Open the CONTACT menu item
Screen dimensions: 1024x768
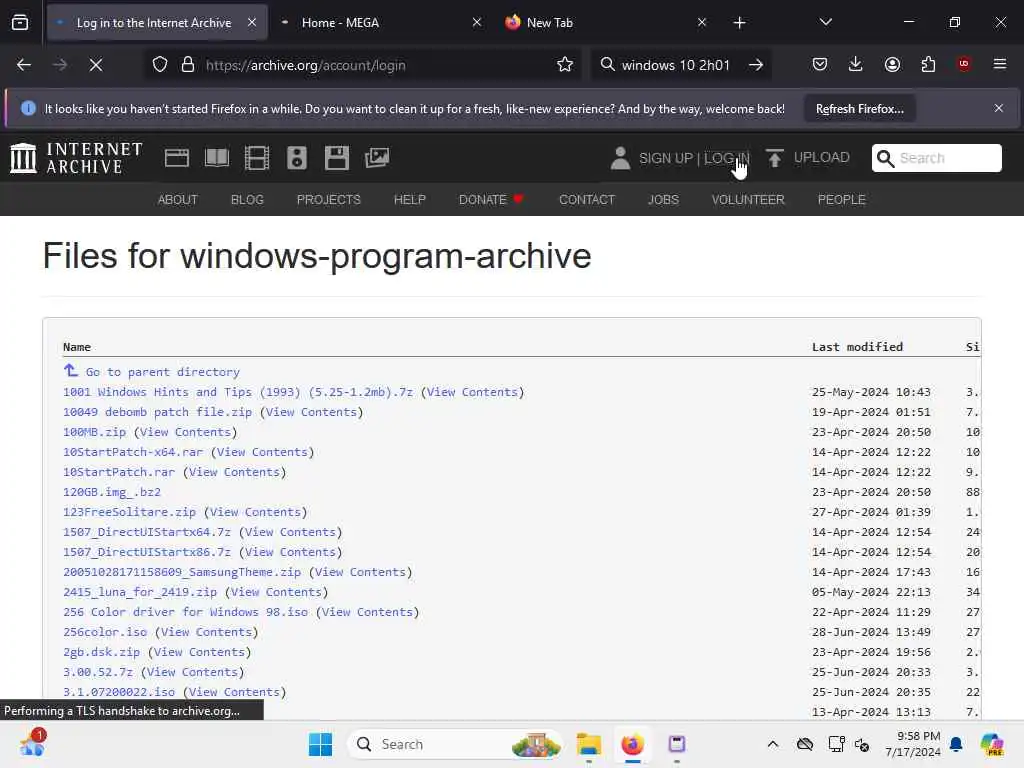[x=586, y=200]
